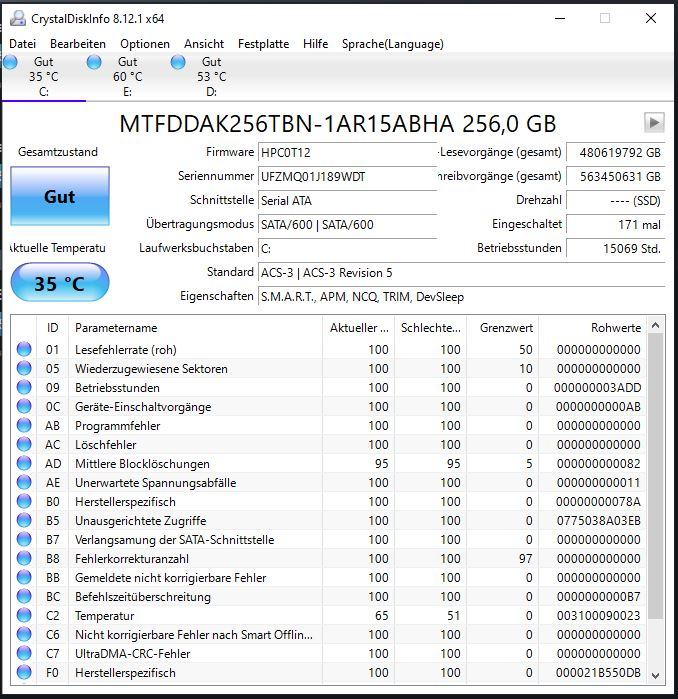678x699 pixels.
Task: Click the total writes value 563450631 GB
Action: (616, 177)
